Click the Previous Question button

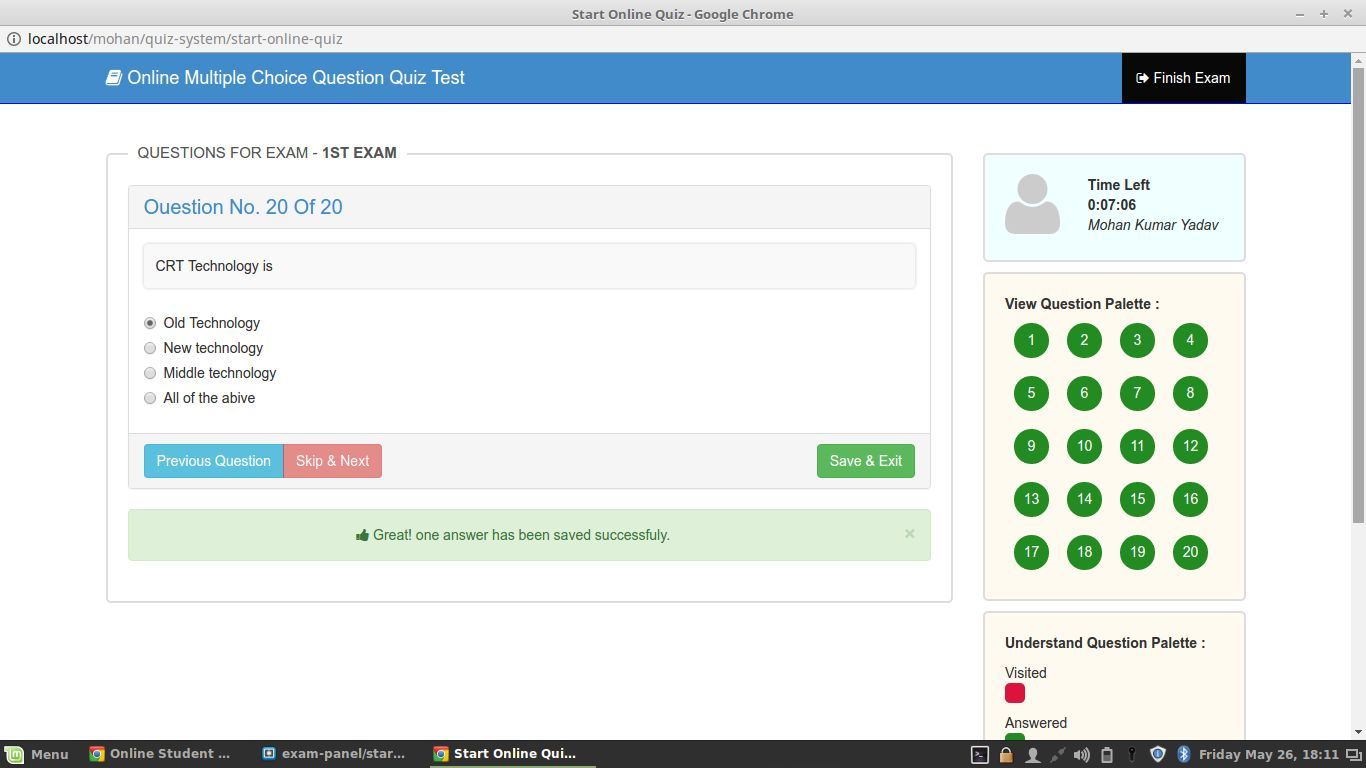(213, 461)
